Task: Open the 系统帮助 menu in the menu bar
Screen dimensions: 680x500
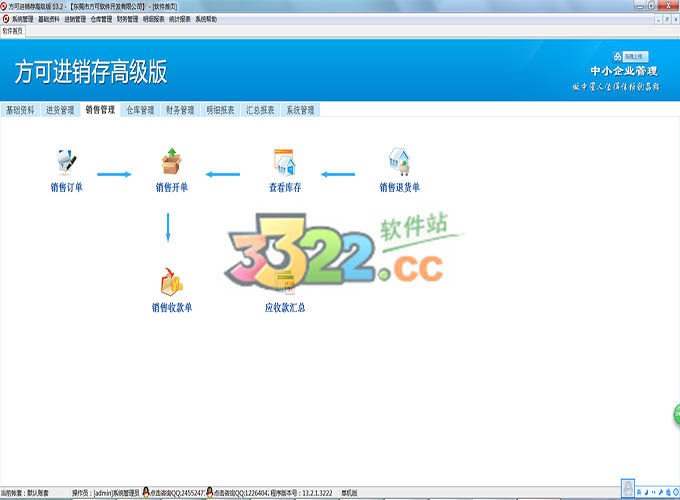Action: tap(206, 19)
